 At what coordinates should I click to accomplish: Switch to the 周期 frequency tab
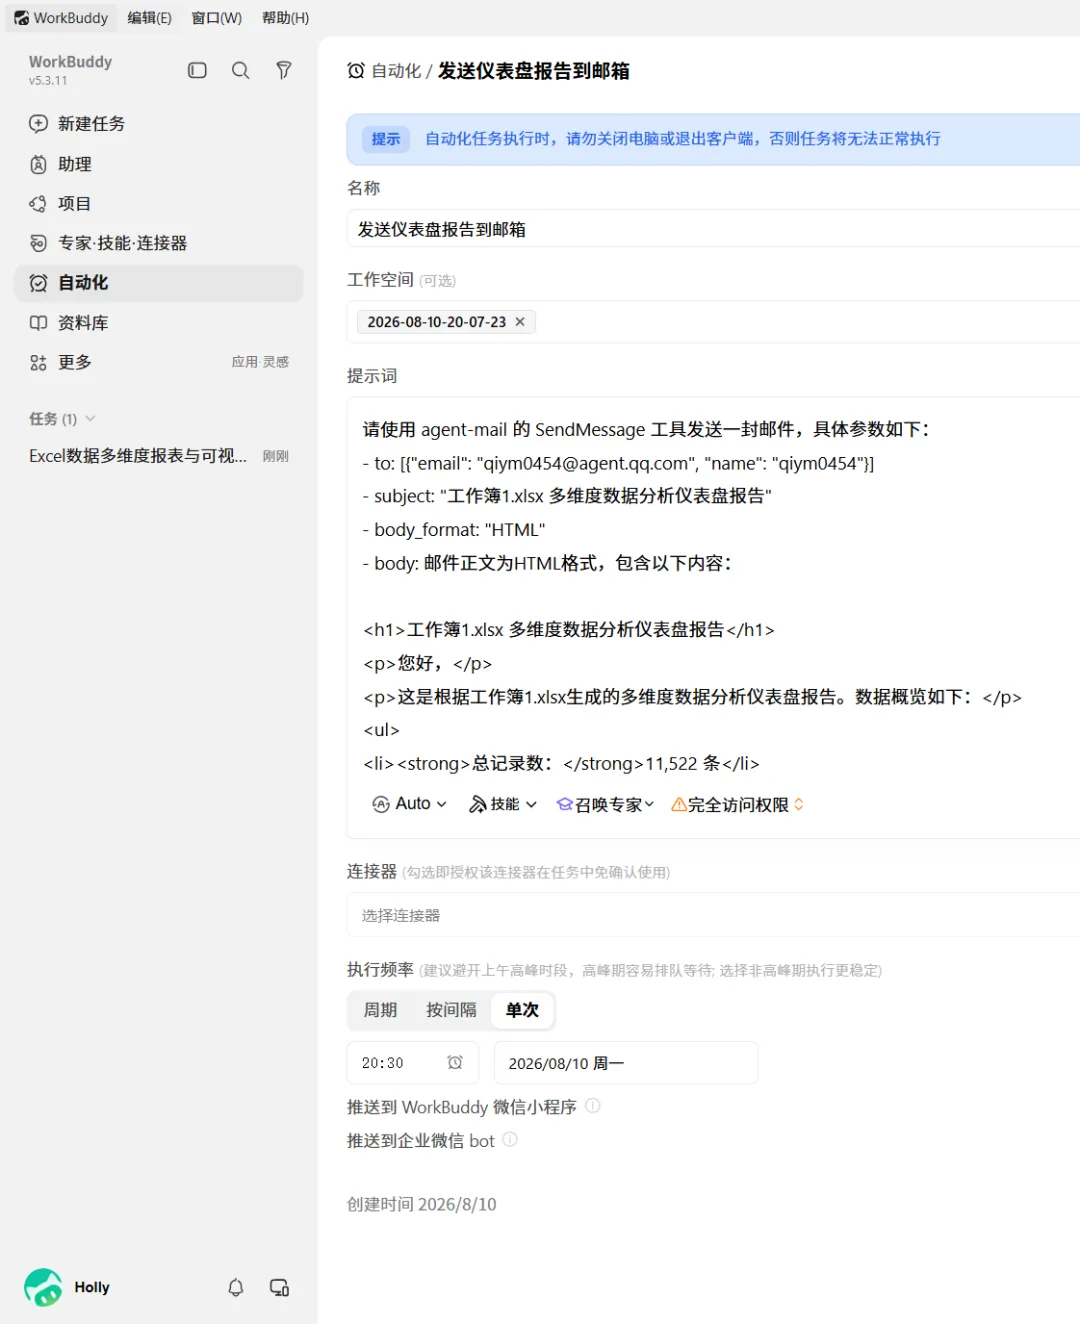point(380,1010)
